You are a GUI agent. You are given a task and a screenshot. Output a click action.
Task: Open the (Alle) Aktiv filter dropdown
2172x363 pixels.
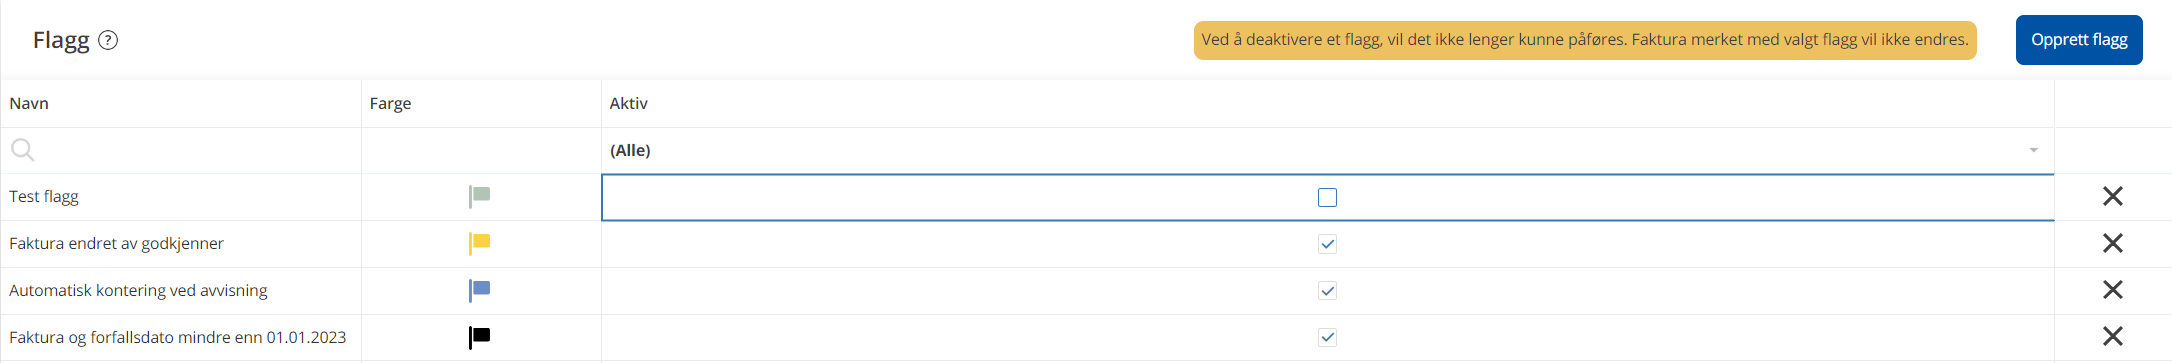point(1327,150)
